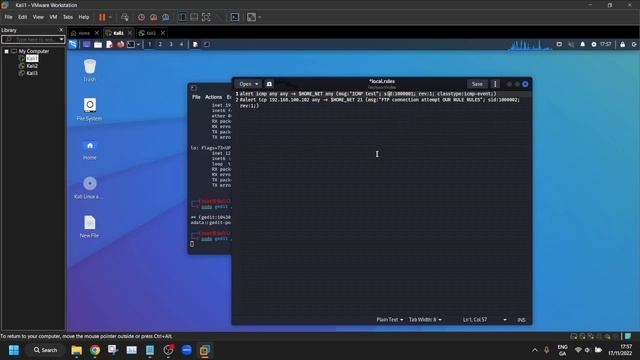Launch the file manager from Kali panel
This screenshot has width=640, height=360.
pos(98,44)
